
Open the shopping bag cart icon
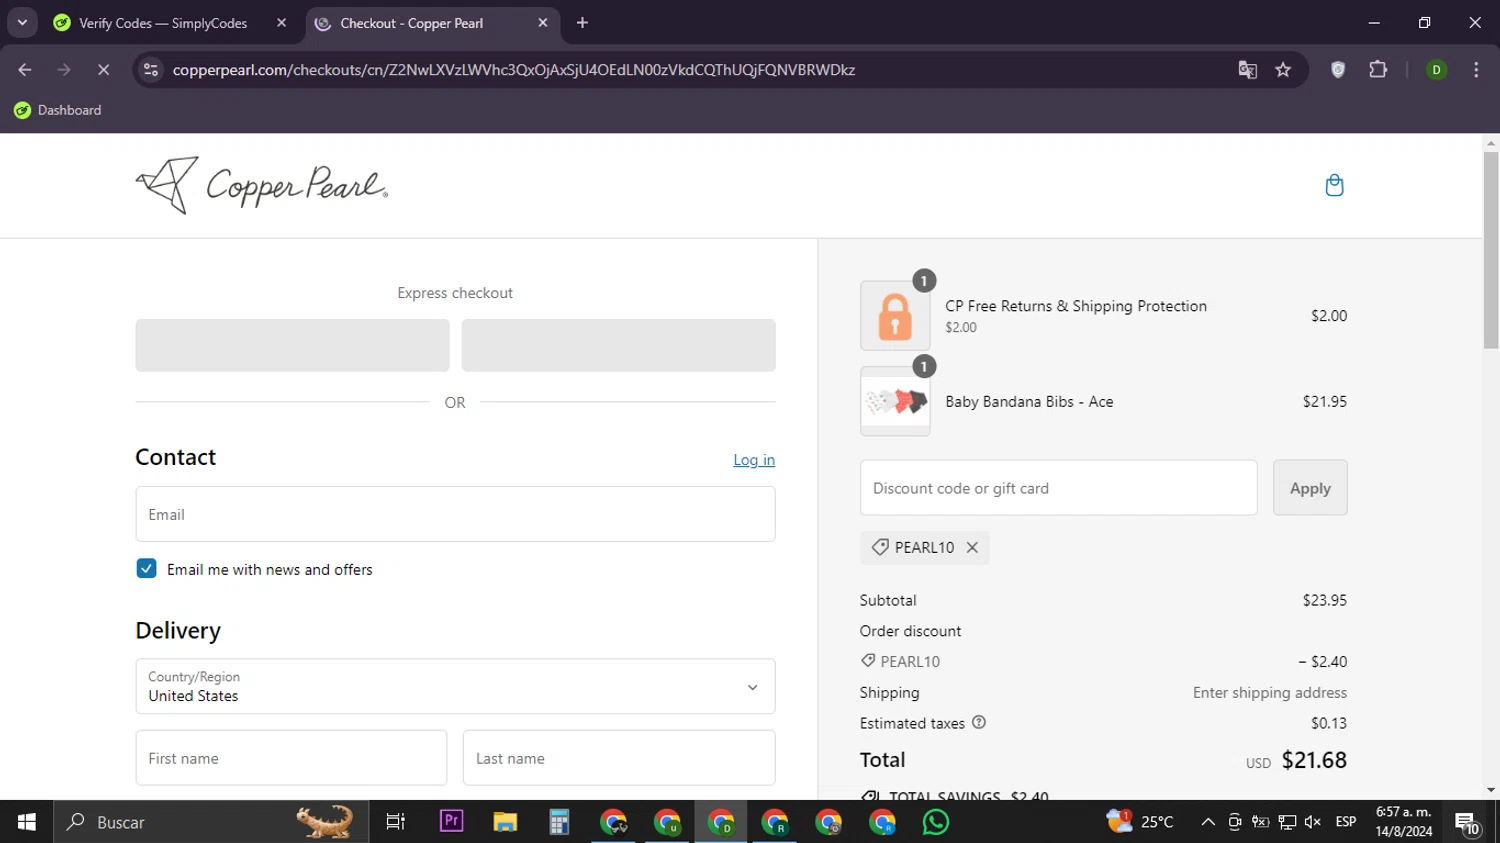coord(1334,185)
